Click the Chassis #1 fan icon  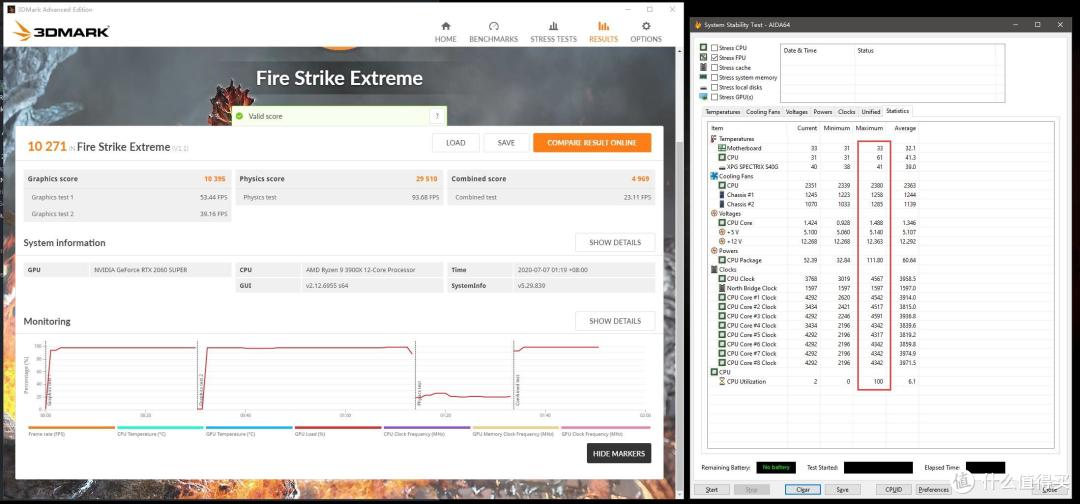click(722, 195)
